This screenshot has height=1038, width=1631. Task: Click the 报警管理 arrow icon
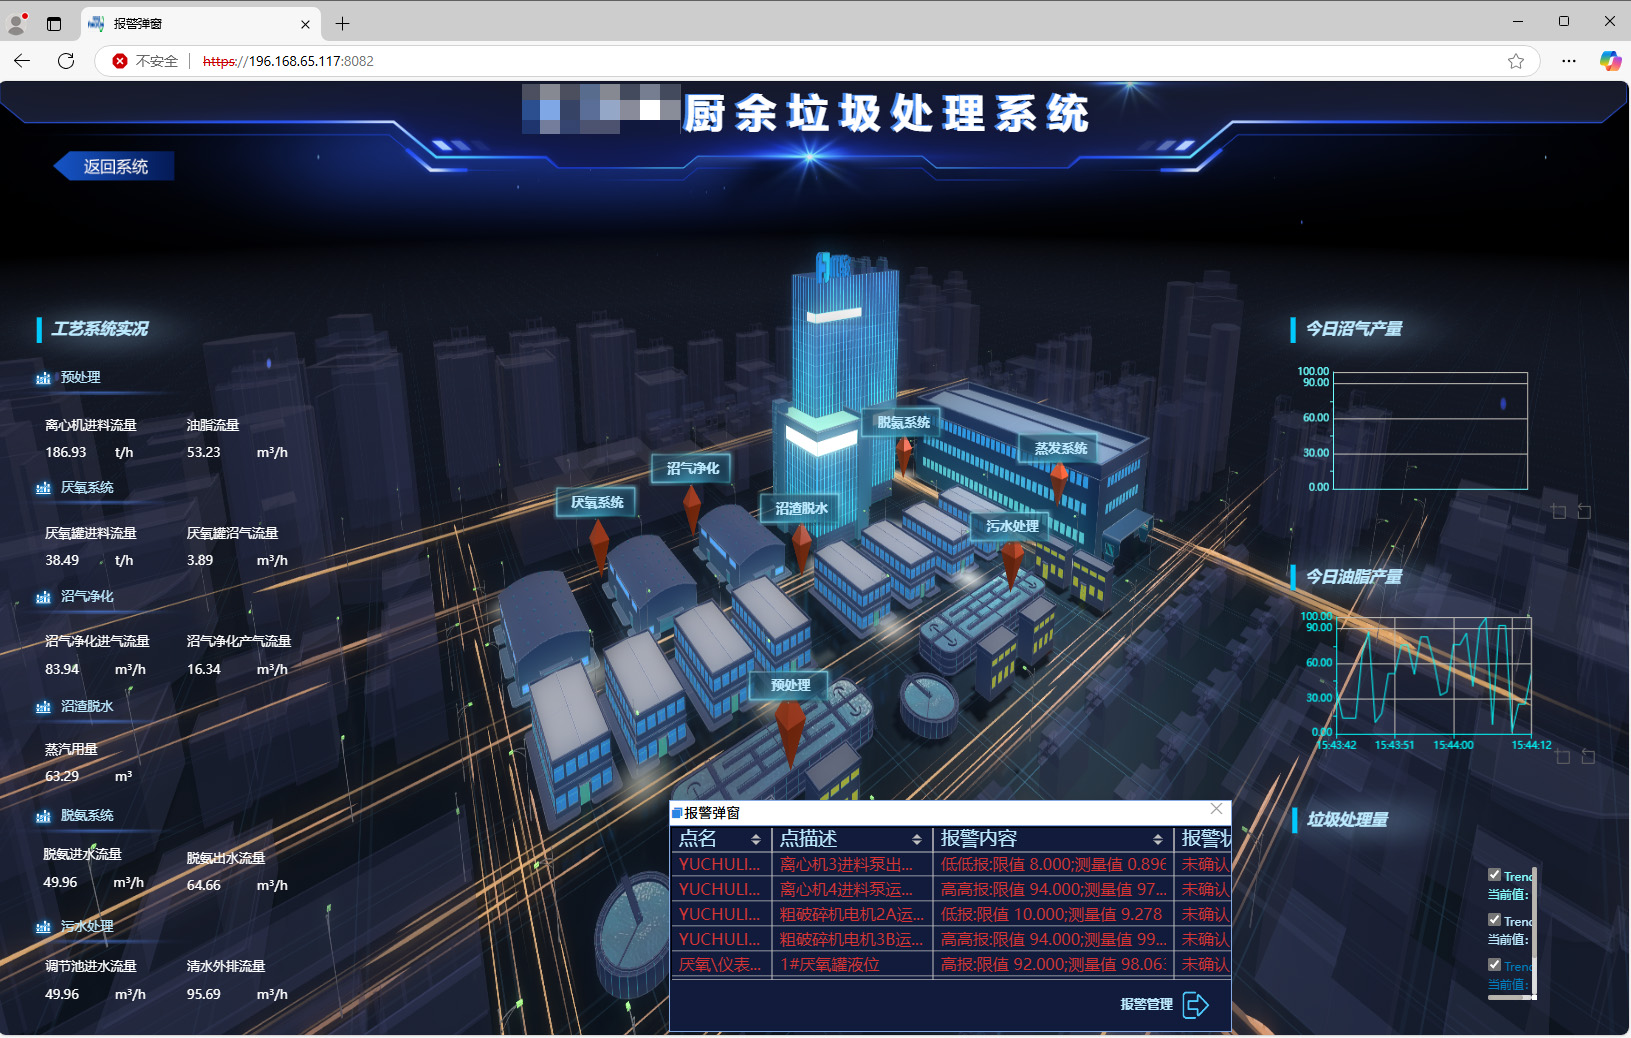(x=1195, y=1004)
